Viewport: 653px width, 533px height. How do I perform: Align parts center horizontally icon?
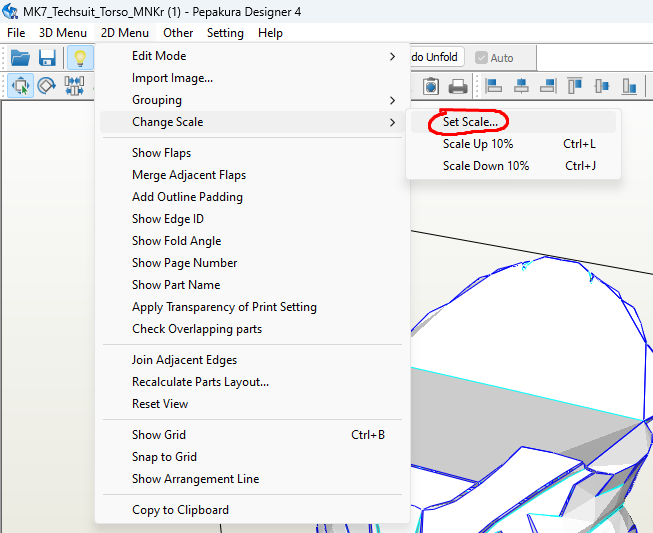(x=521, y=86)
